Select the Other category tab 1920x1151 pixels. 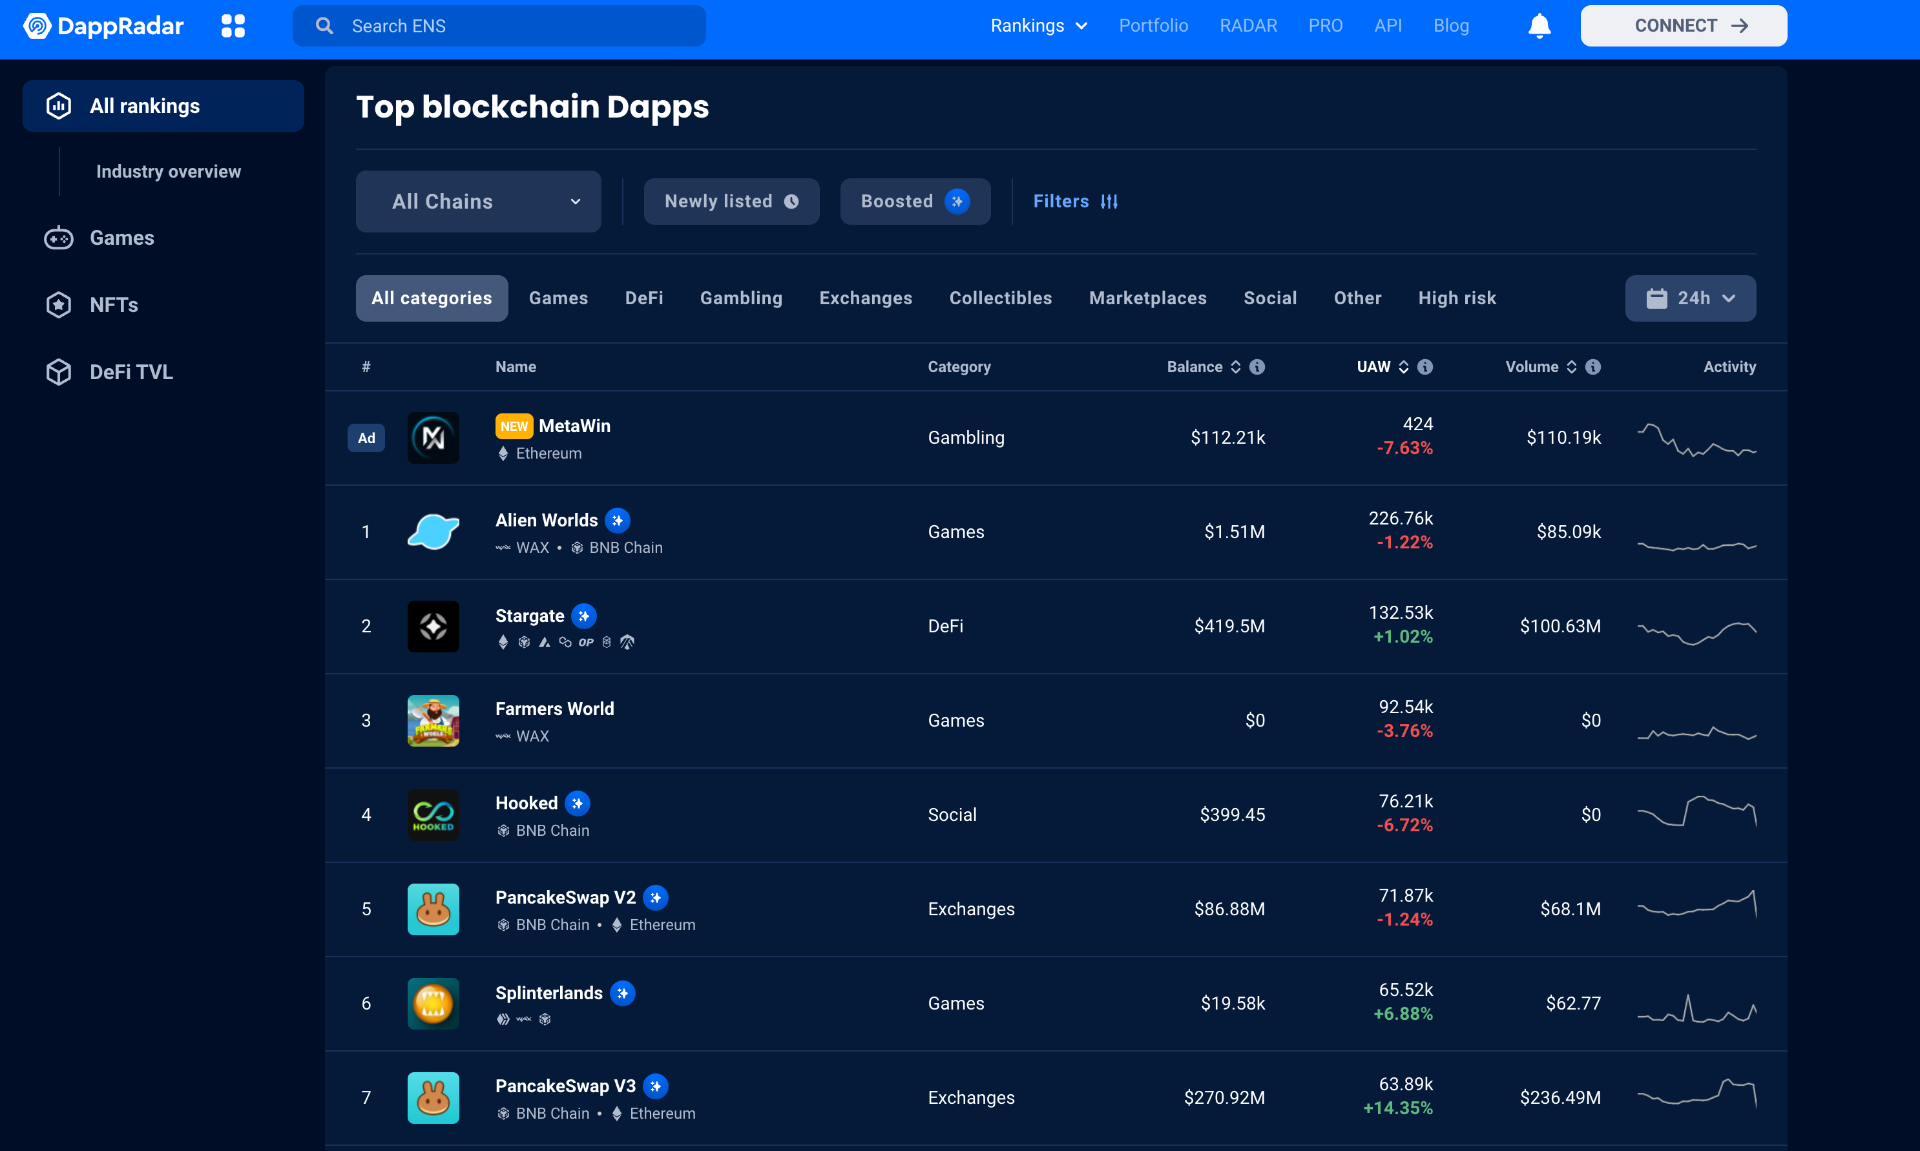point(1357,298)
